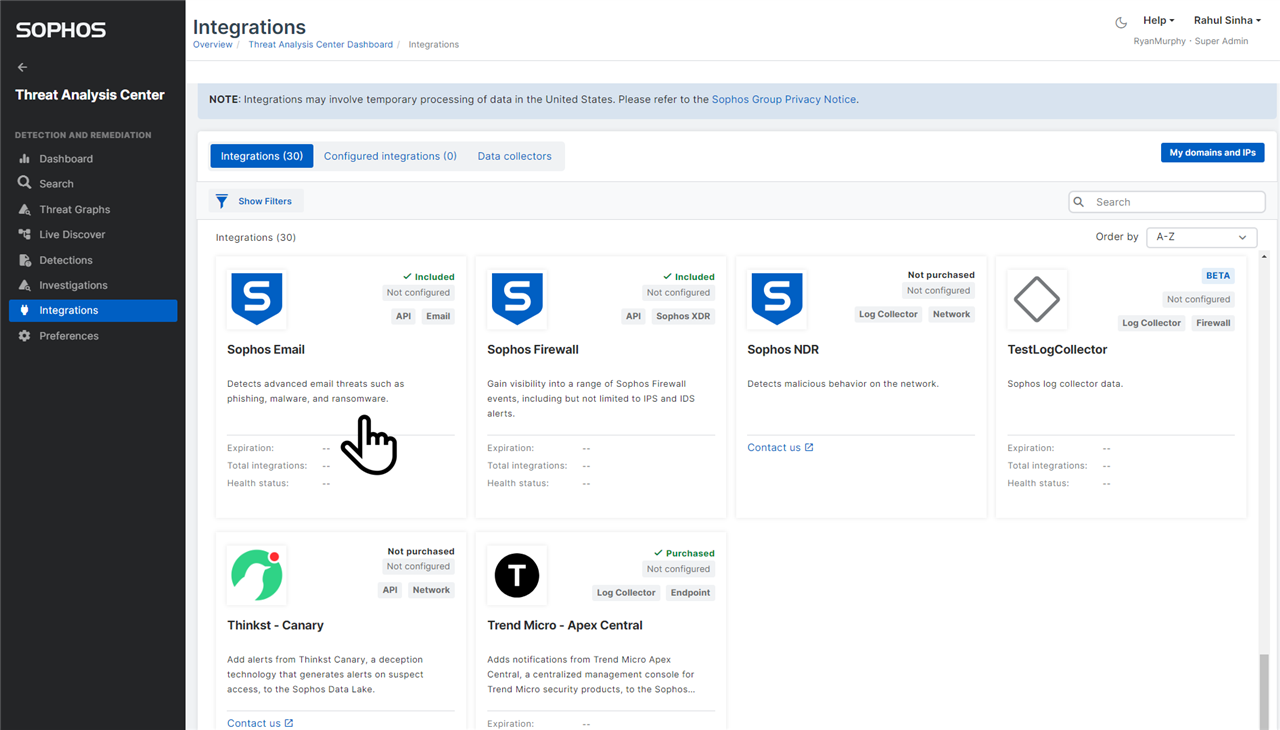Click the Sophos logo in sidebar
The width and height of the screenshot is (1280, 730).
coord(61,30)
